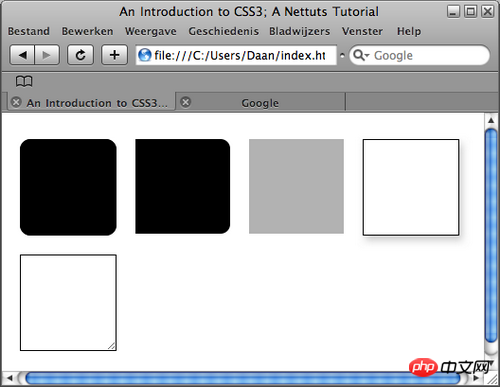Click the Google search field
This screenshot has height=387, width=500.
(420, 55)
